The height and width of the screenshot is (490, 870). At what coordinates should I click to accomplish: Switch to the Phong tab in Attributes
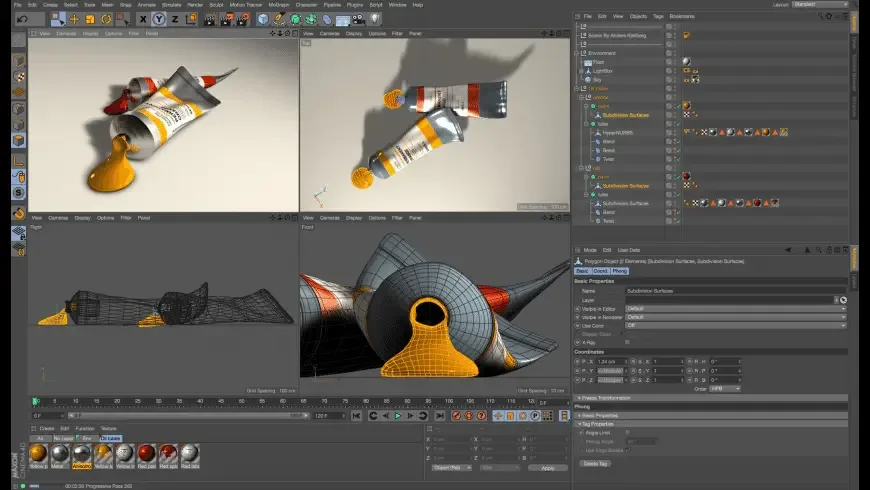tap(619, 271)
